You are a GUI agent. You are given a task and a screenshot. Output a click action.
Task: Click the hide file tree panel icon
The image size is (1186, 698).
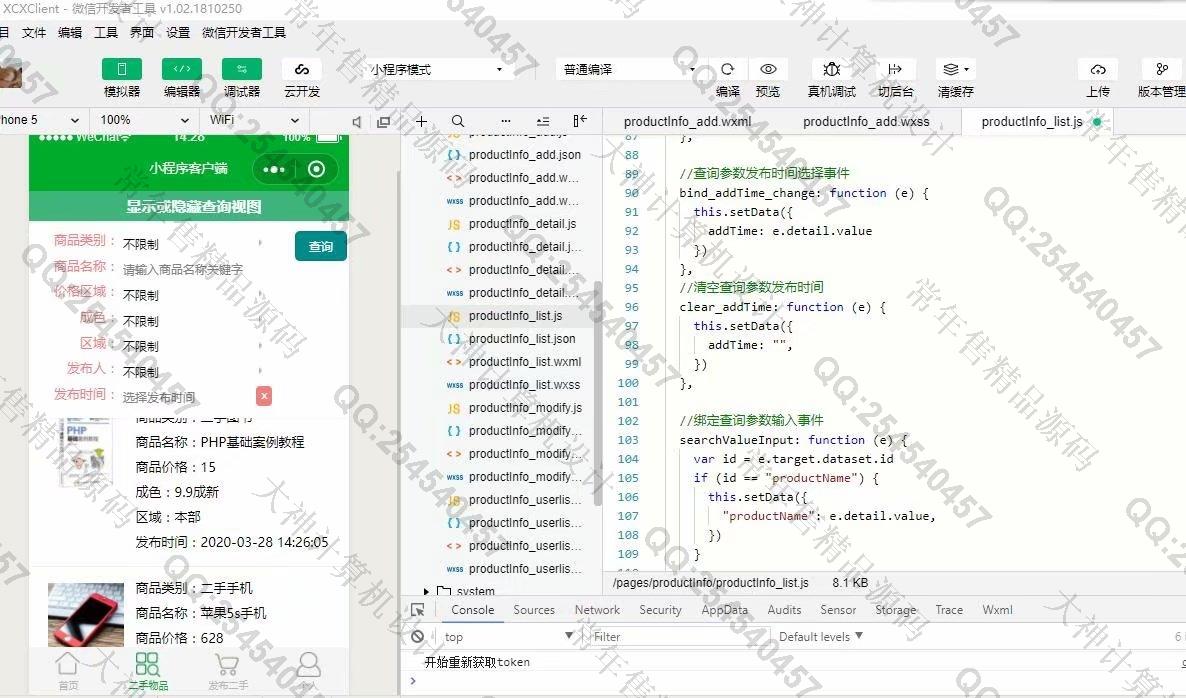coord(579,121)
